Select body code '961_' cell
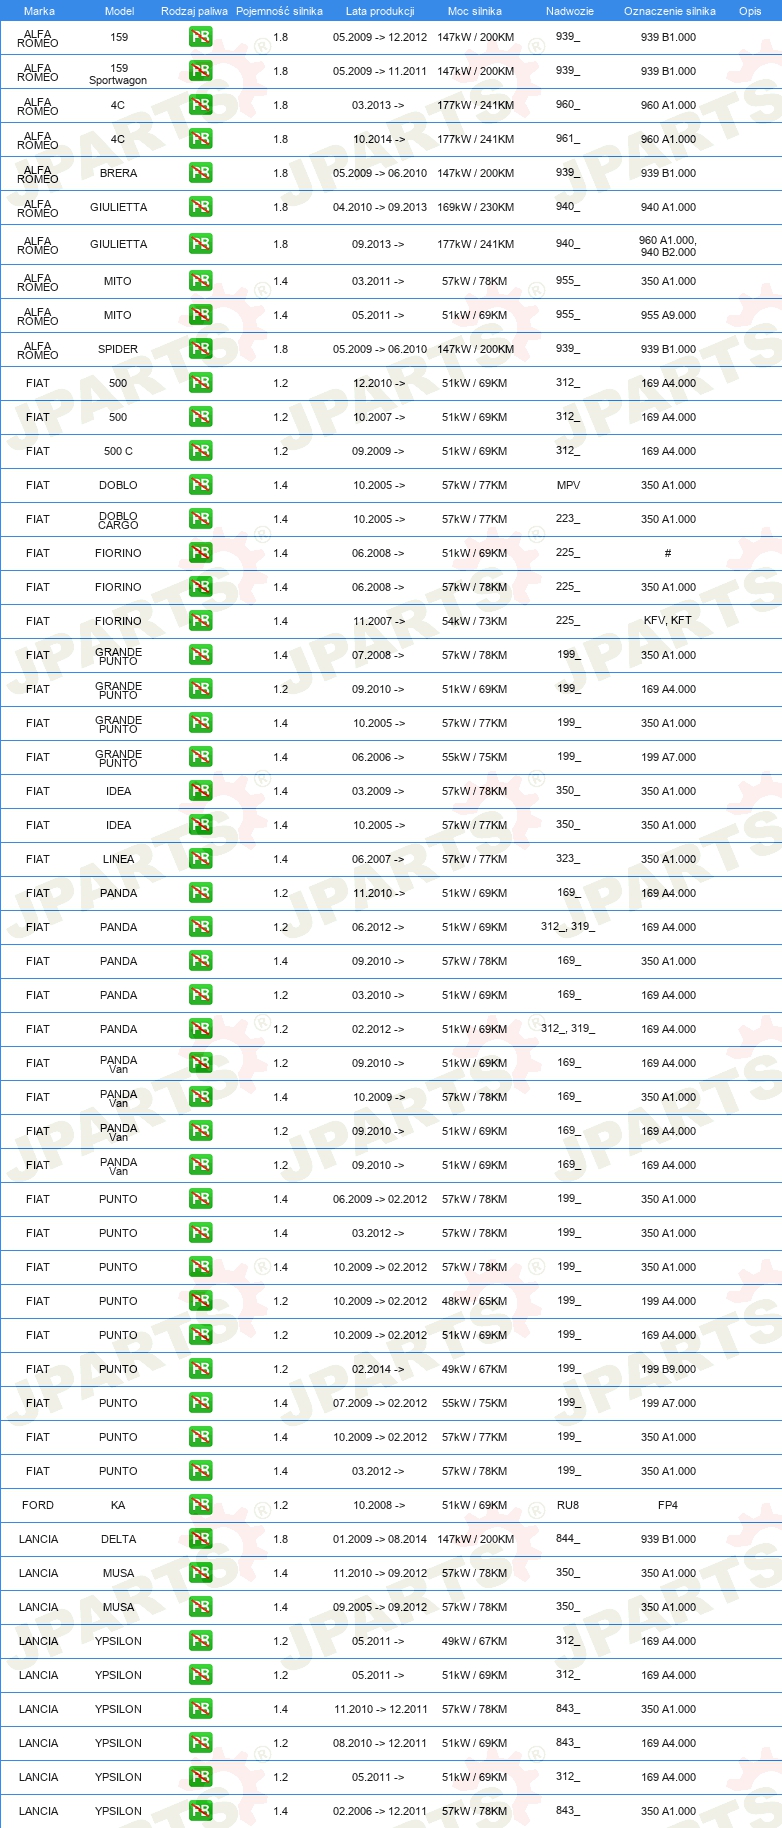 coord(568,139)
